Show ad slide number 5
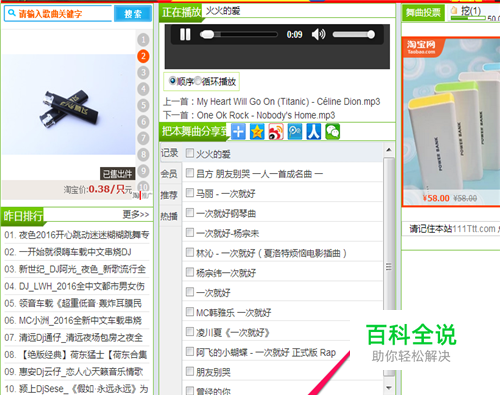 [x=143, y=105]
